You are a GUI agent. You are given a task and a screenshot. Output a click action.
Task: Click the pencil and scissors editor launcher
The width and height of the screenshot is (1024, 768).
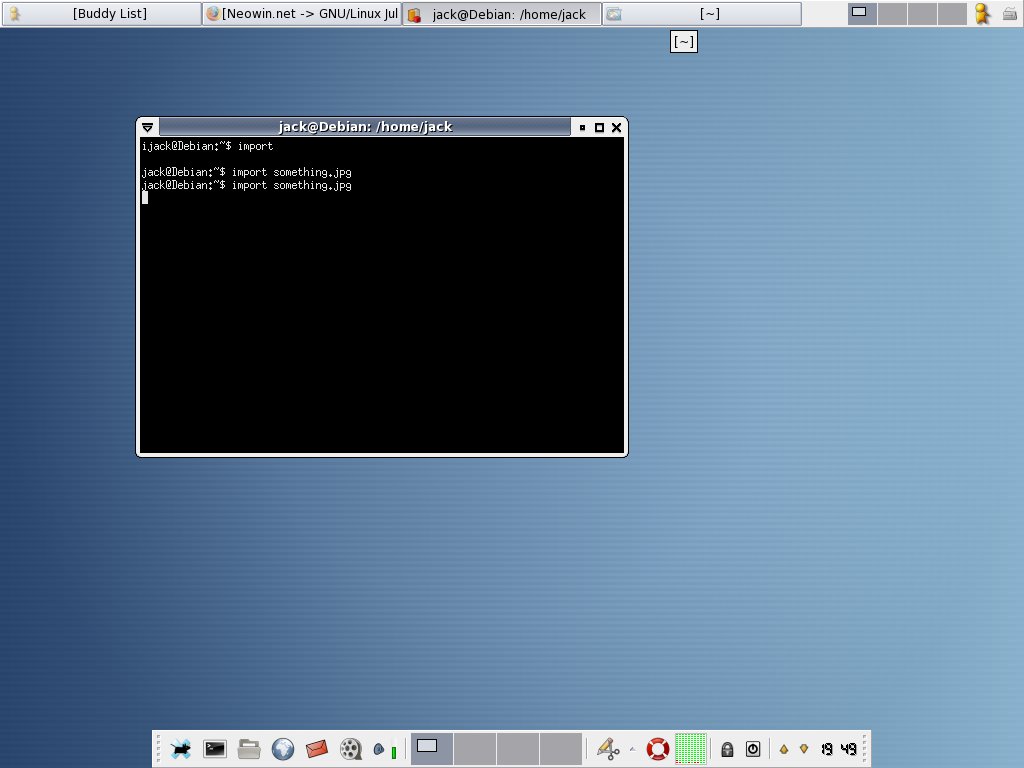point(607,748)
